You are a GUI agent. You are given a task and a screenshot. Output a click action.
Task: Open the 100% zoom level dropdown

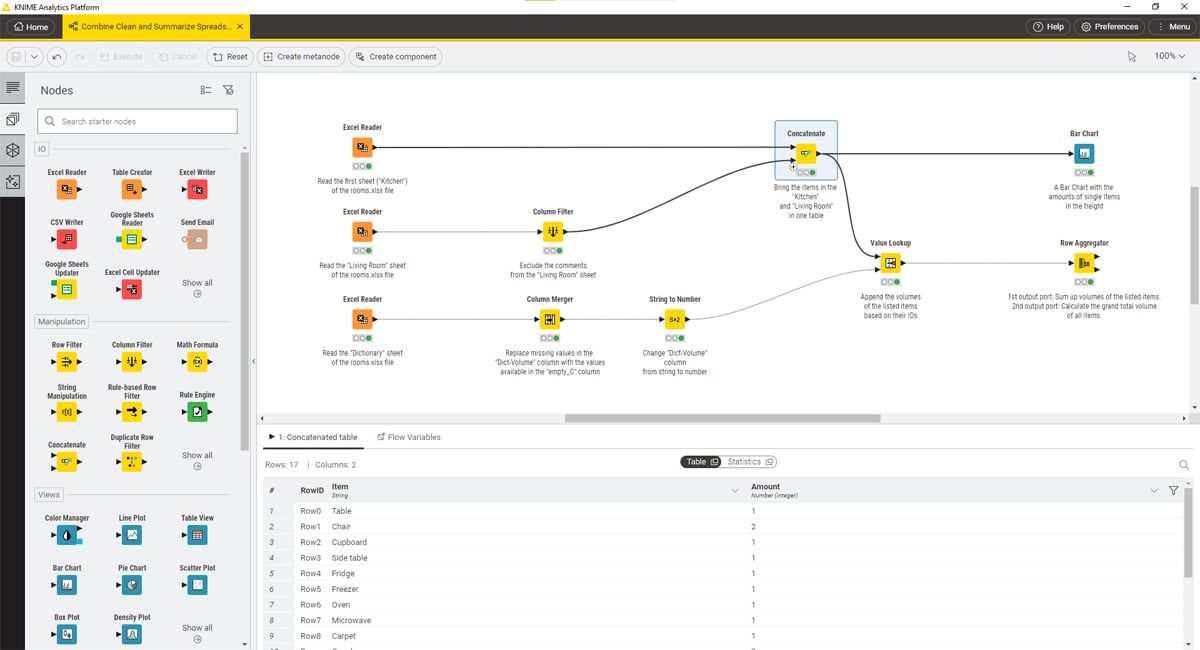1169,56
